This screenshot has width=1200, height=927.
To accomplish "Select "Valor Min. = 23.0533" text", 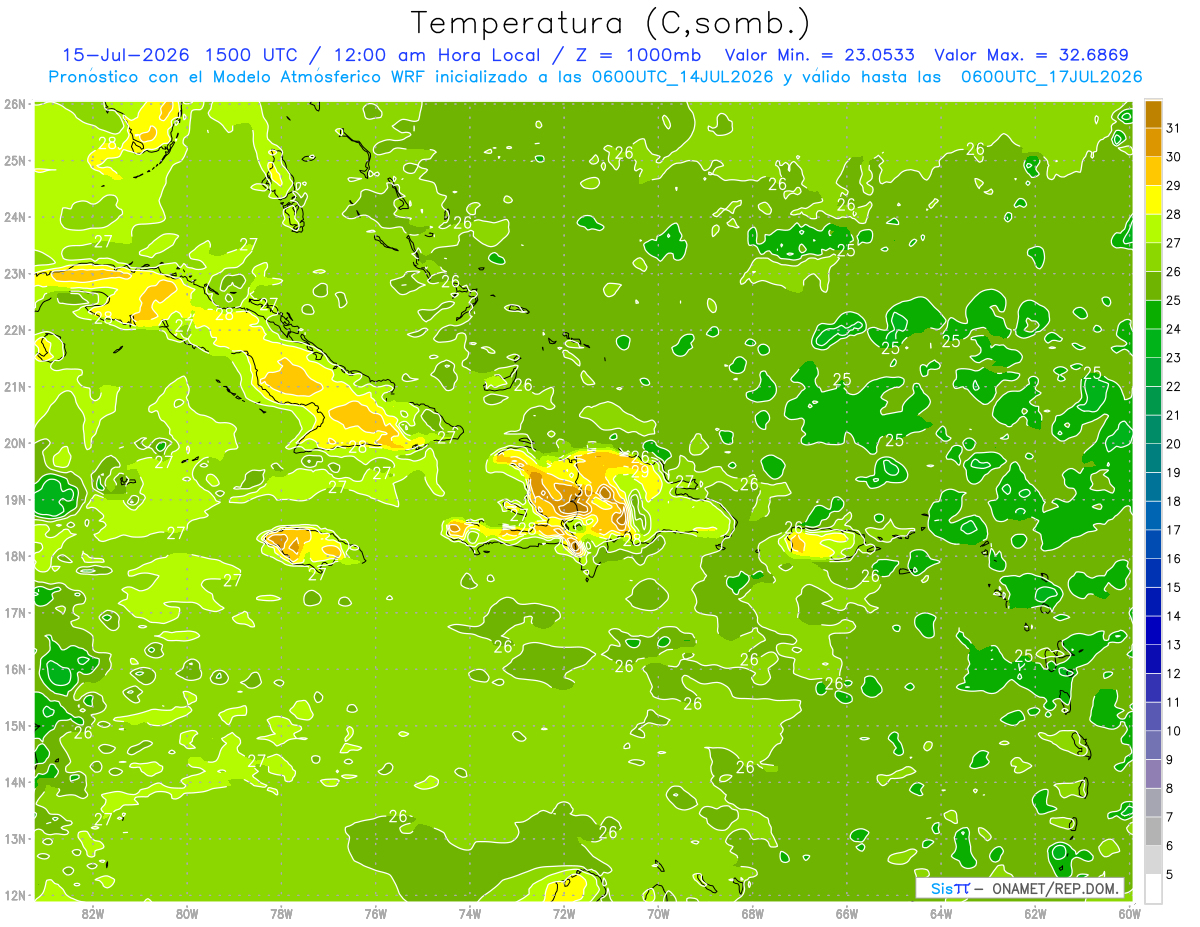I will tap(819, 55).
